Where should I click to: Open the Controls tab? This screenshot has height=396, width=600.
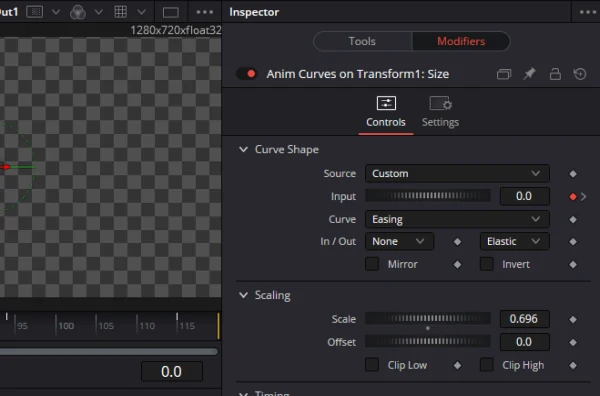click(386, 112)
